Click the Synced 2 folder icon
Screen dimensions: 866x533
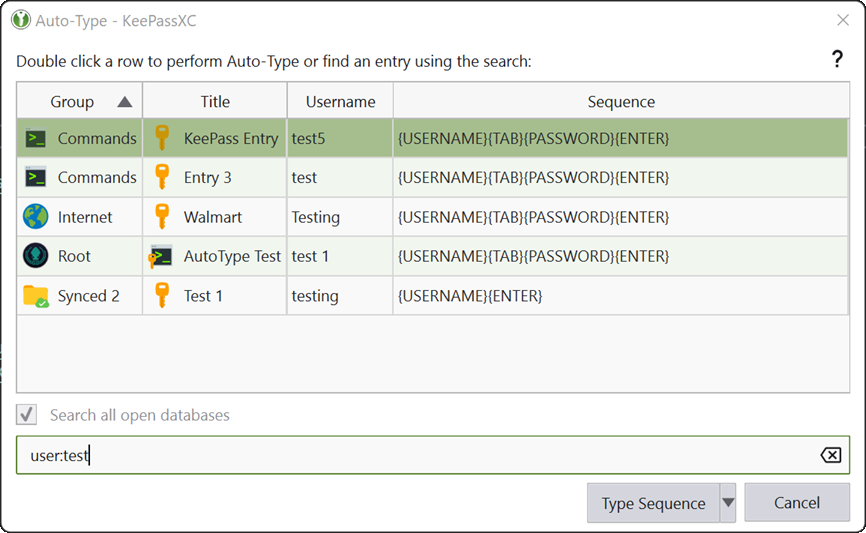click(x=36, y=296)
